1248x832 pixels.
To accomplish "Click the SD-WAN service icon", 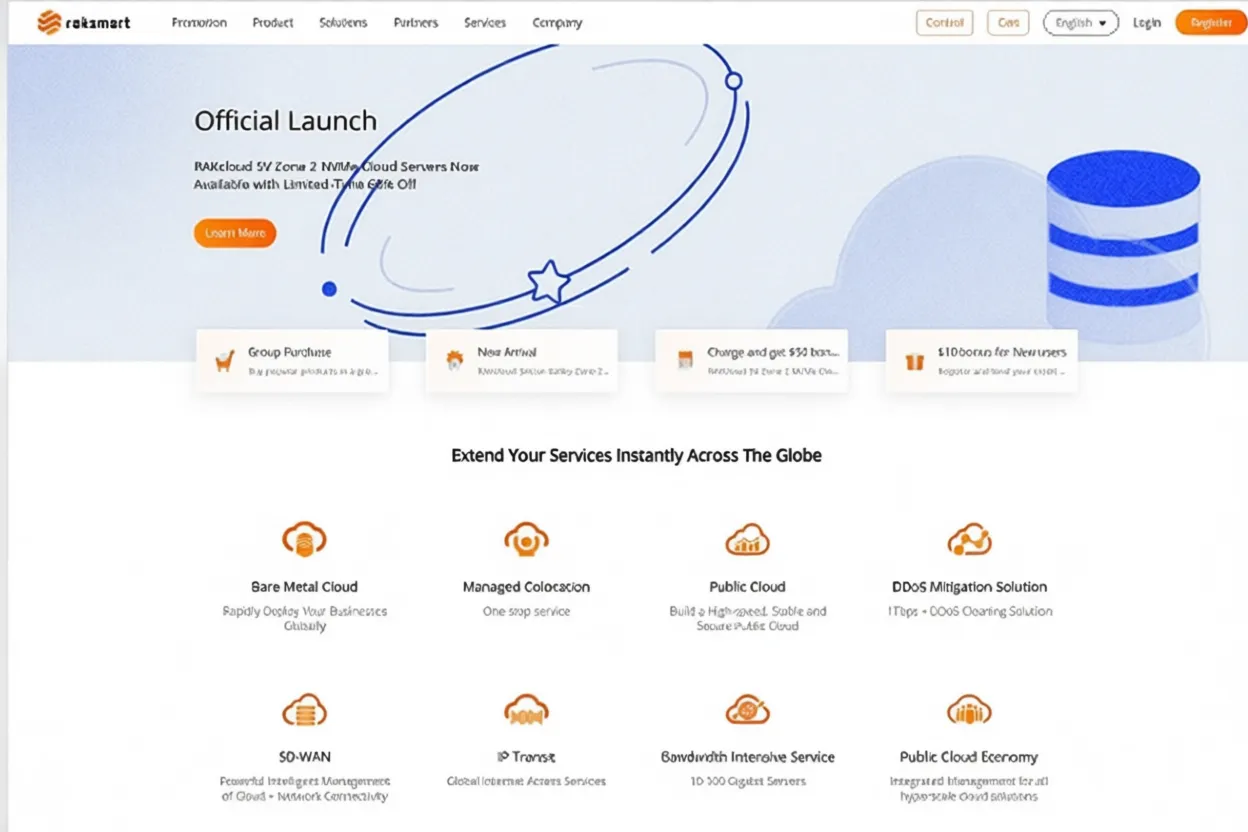I will [x=305, y=709].
